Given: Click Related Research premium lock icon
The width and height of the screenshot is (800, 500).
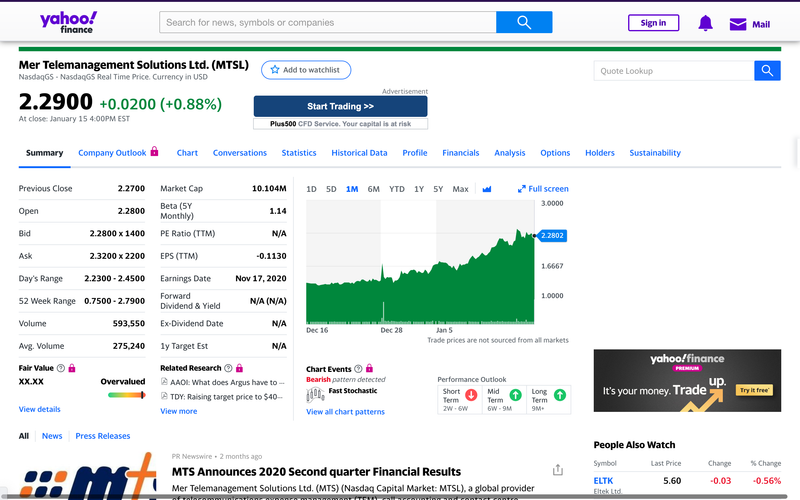Looking at the screenshot, I should tap(239, 368).
